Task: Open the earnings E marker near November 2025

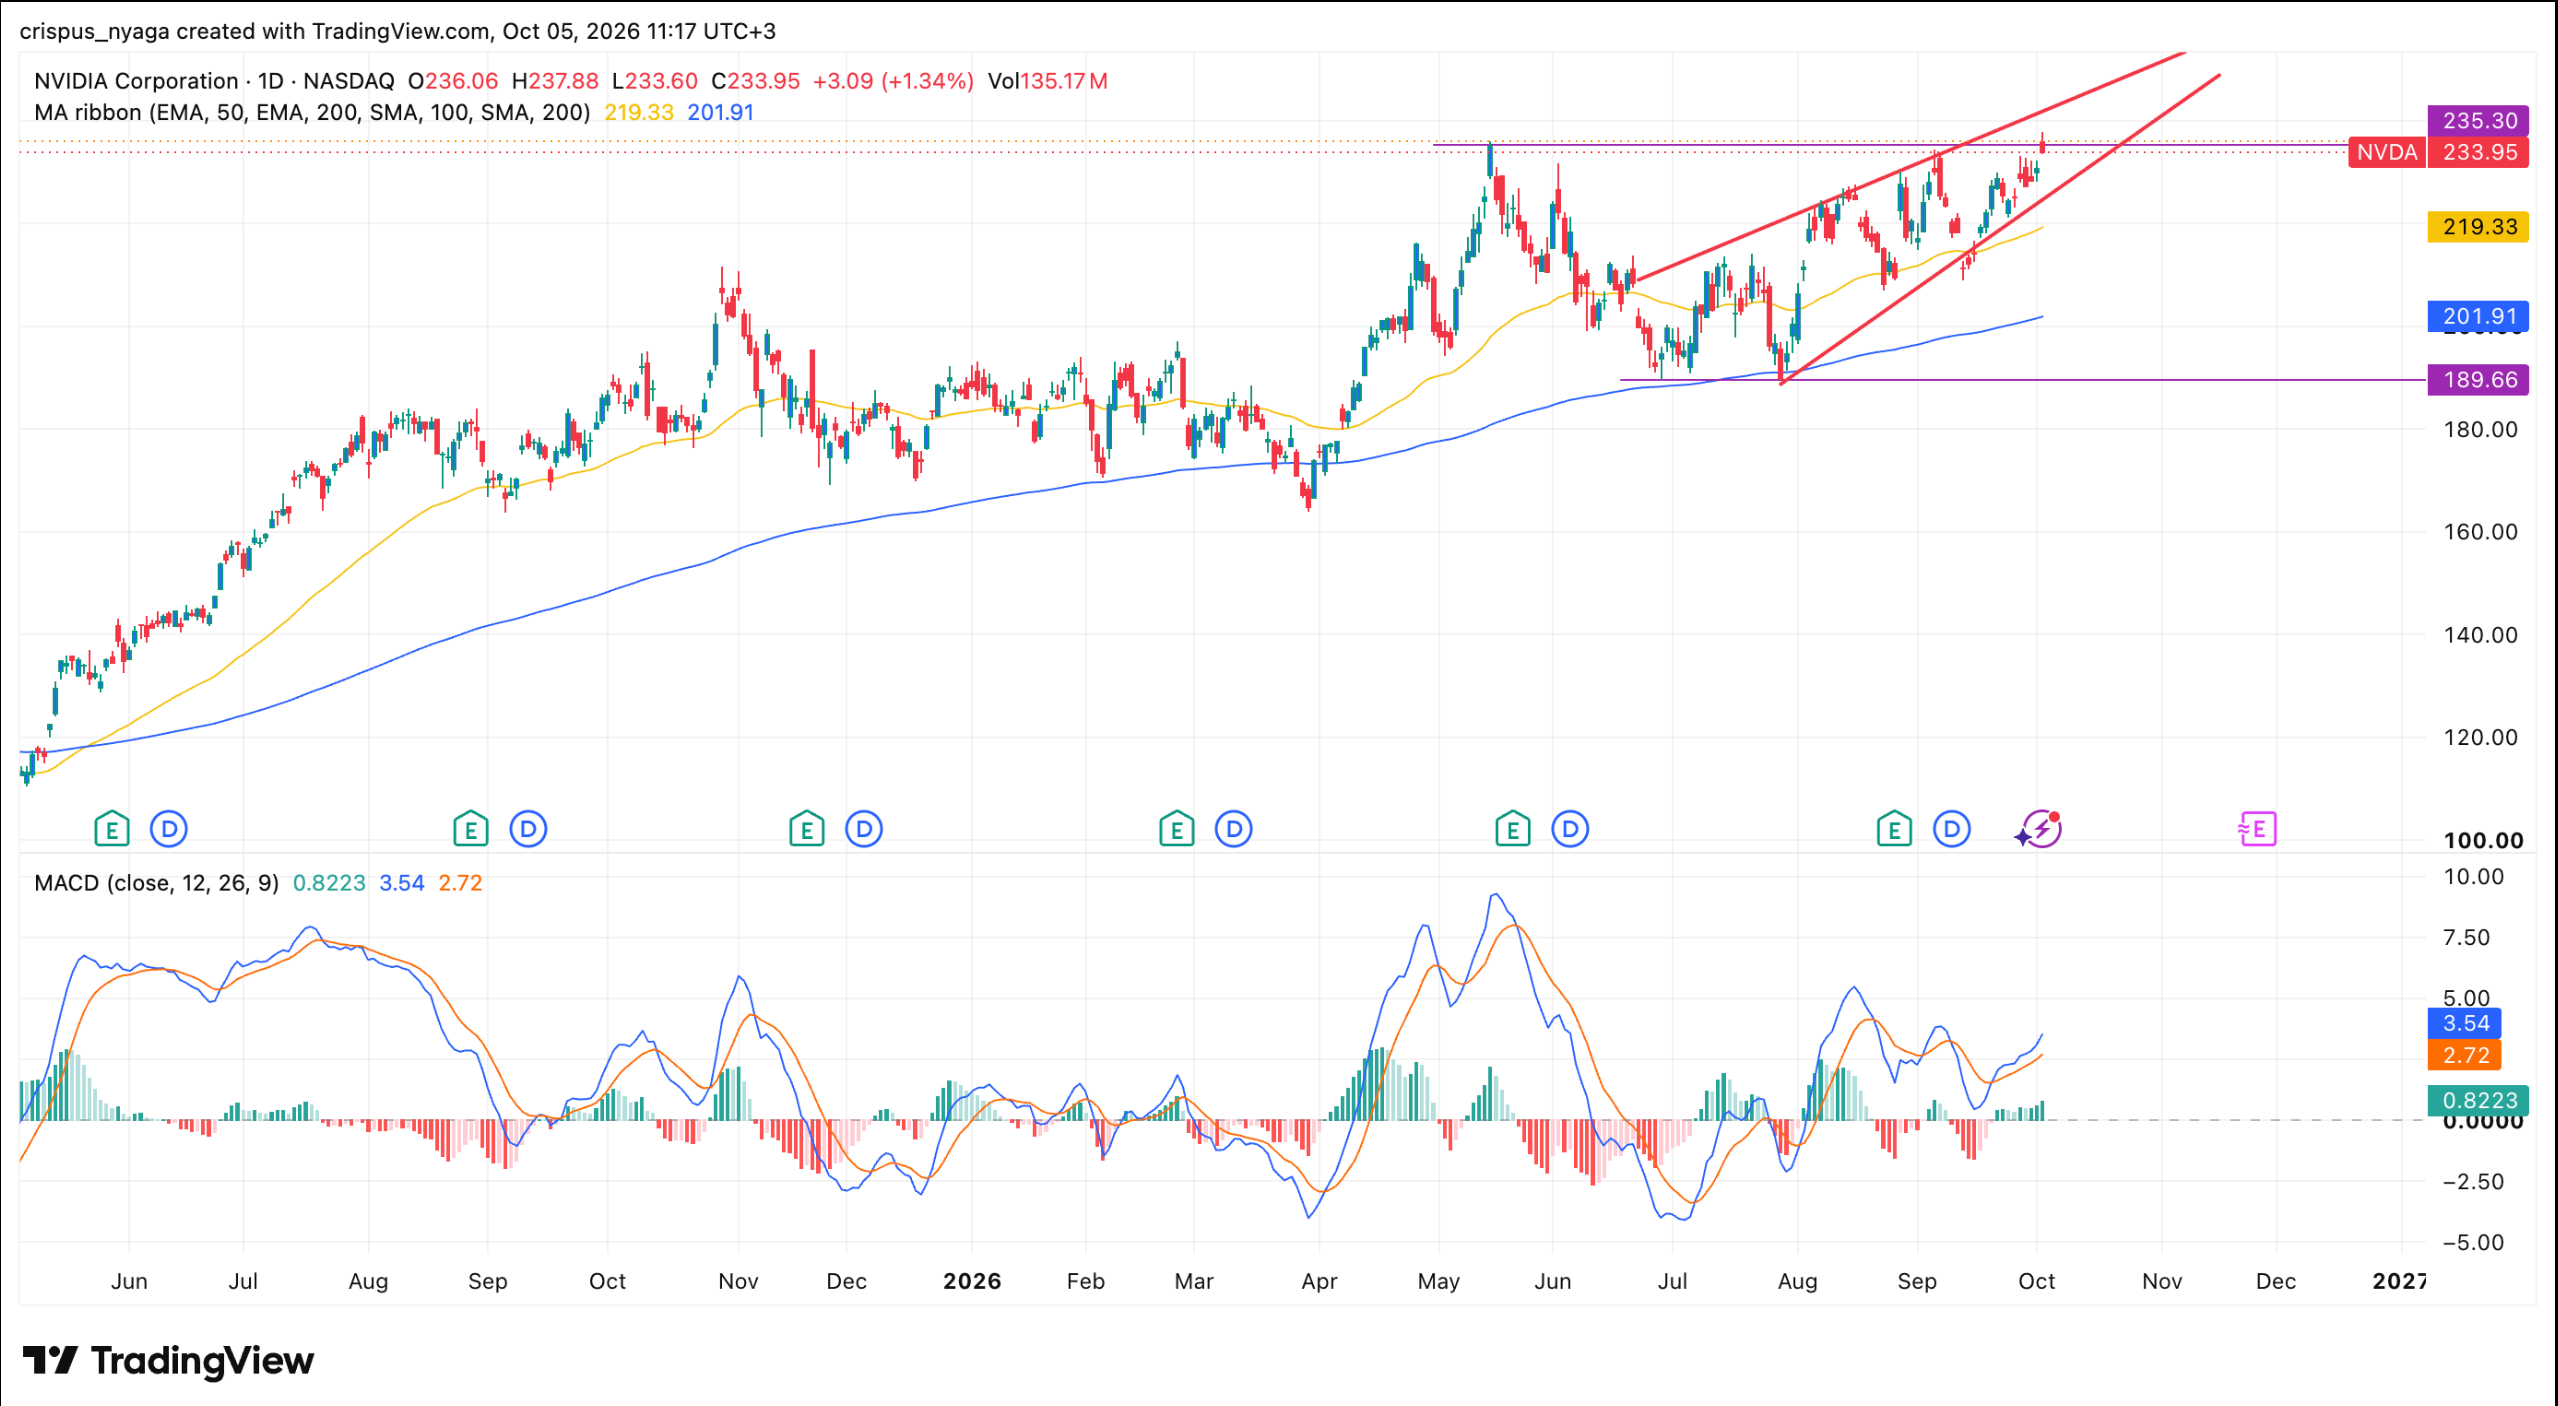Action: coord(806,829)
